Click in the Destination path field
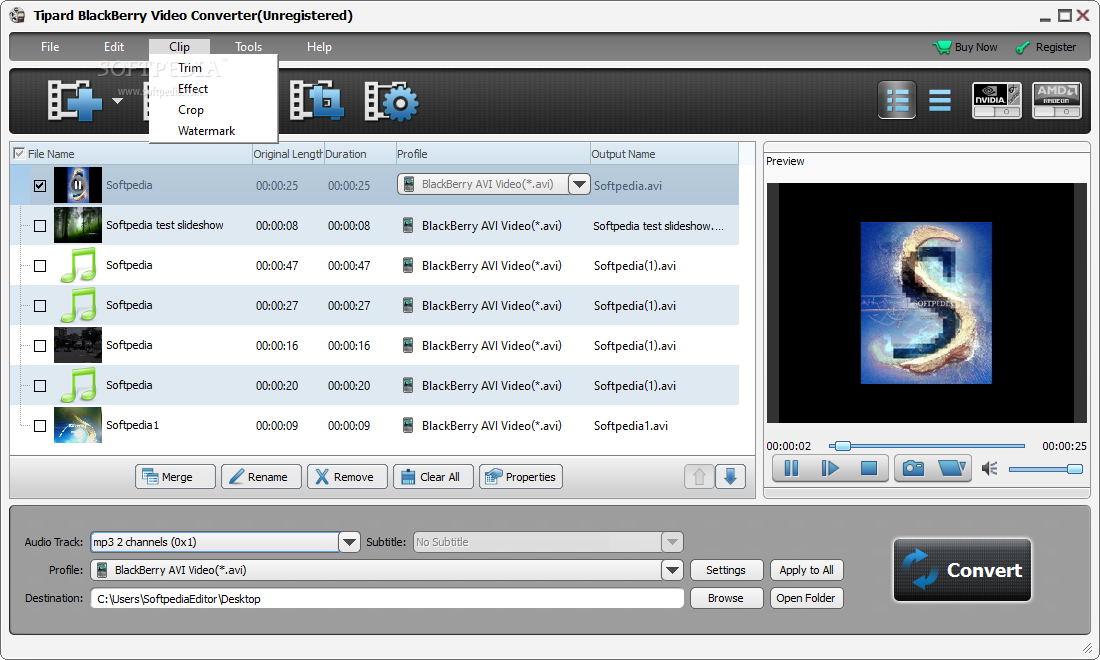 click(387, 598)
